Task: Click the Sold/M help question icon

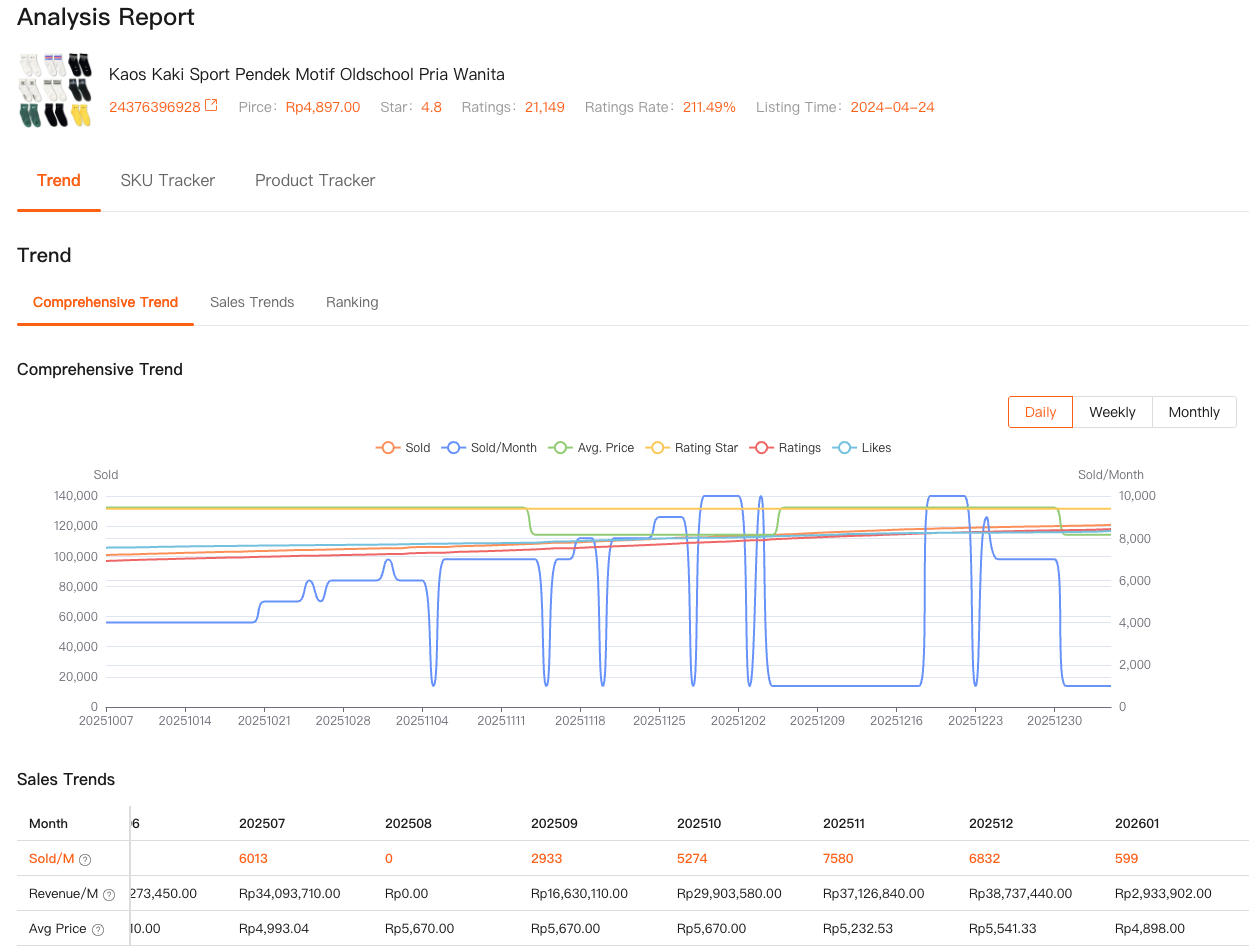Action: [x=85, y=859]
